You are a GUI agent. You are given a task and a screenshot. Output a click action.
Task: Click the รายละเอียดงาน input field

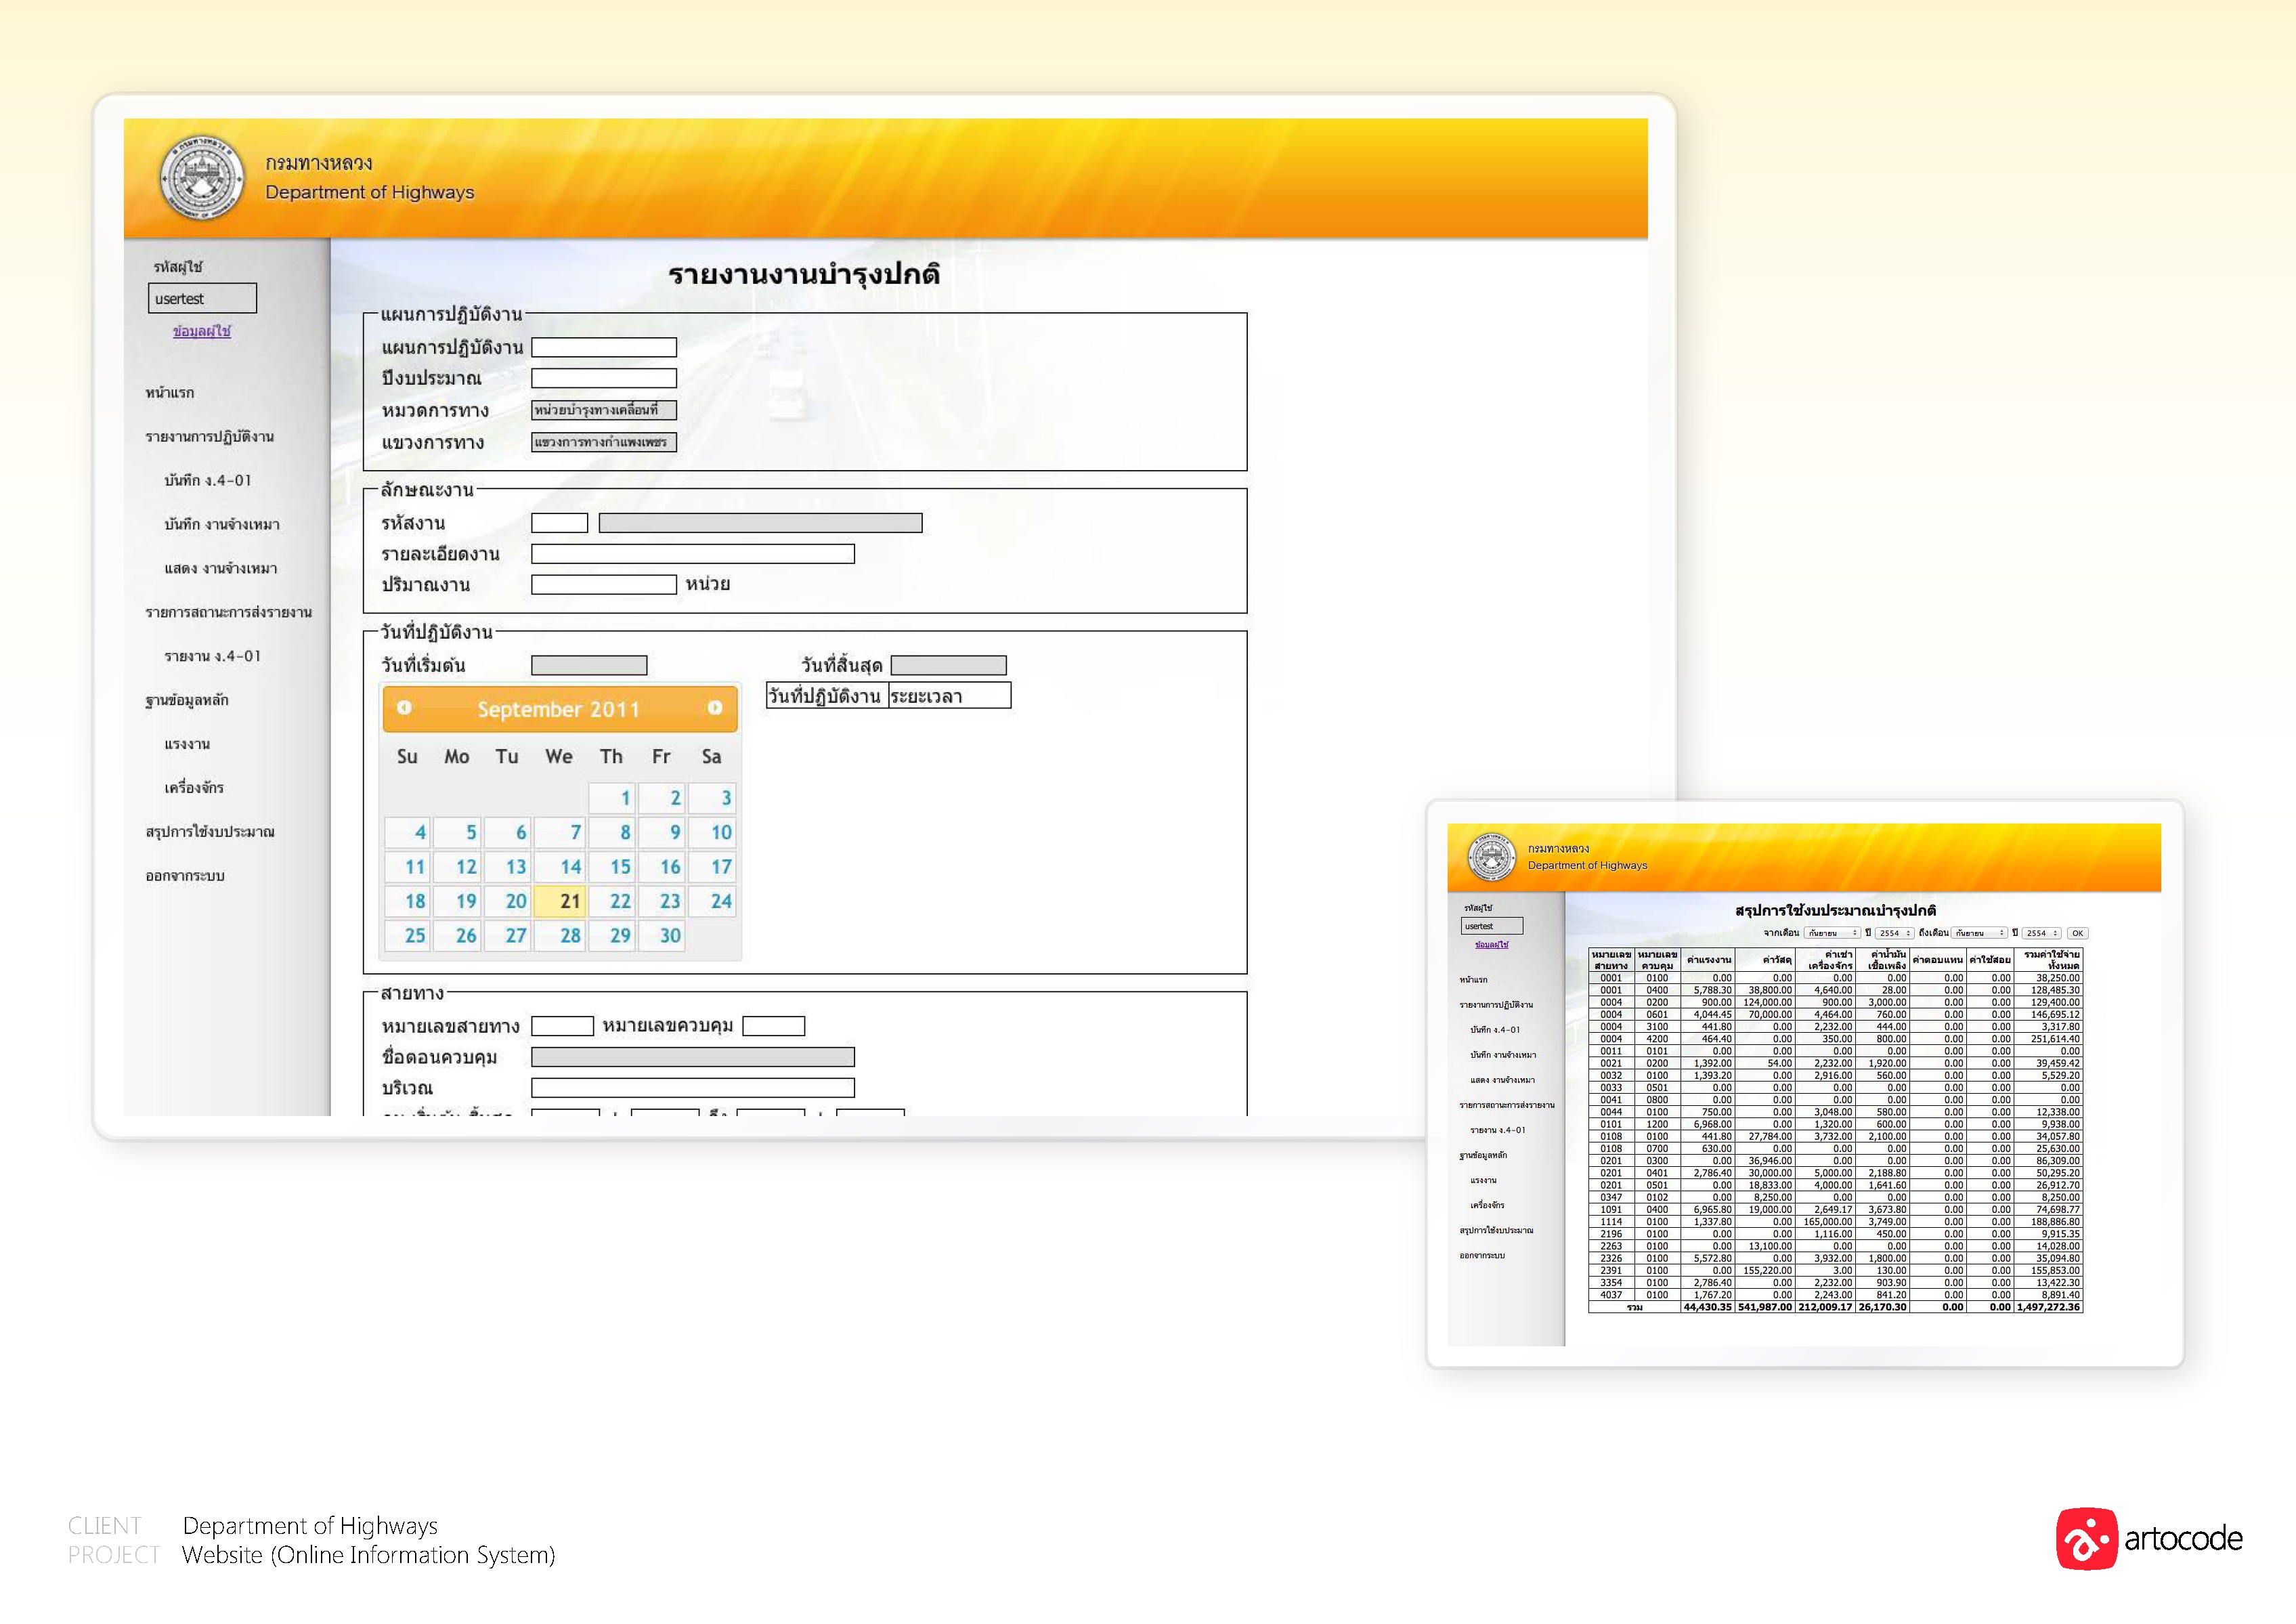point(693,554)
